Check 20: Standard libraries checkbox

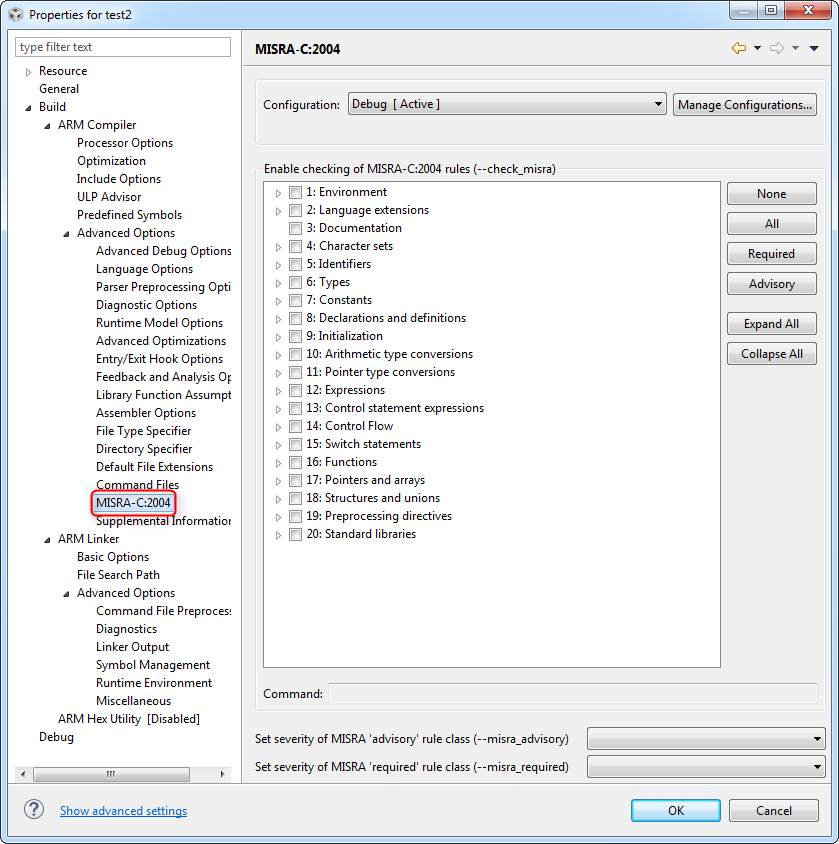(295, 534)
